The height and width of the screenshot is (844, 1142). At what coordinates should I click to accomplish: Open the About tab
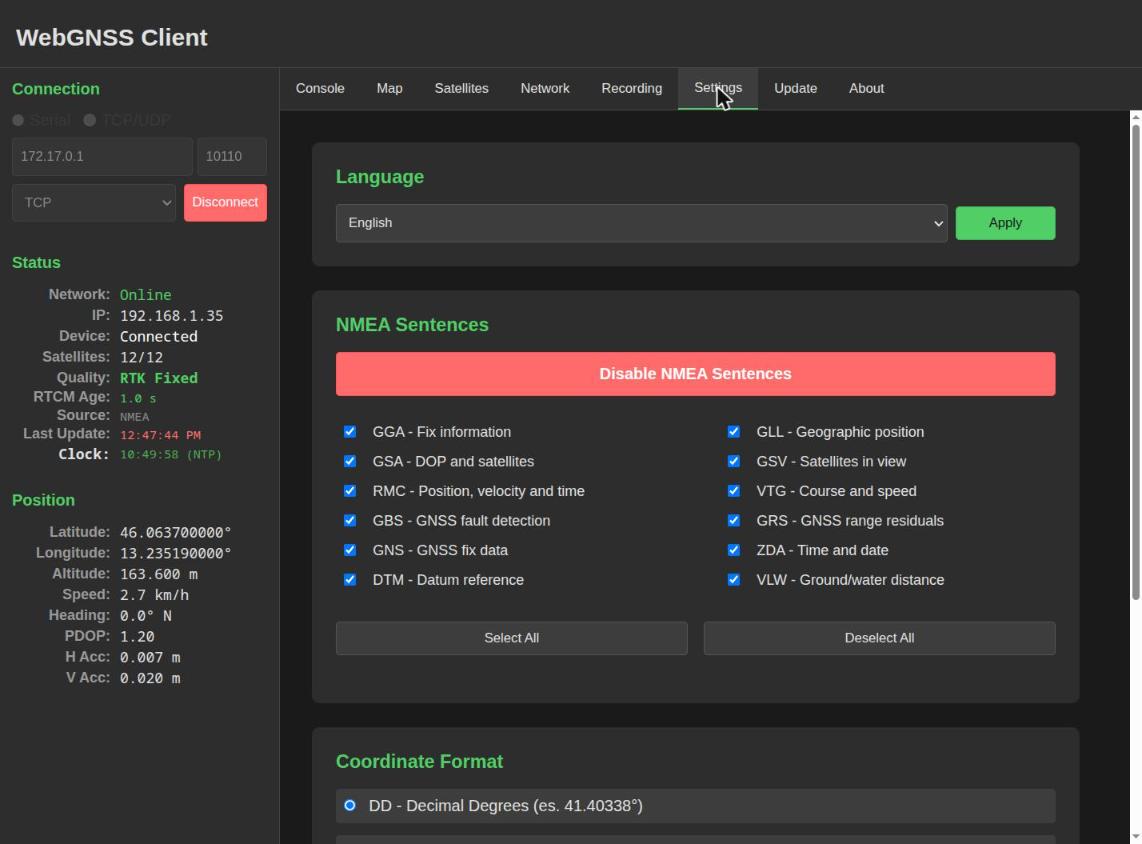coord(866,89)
